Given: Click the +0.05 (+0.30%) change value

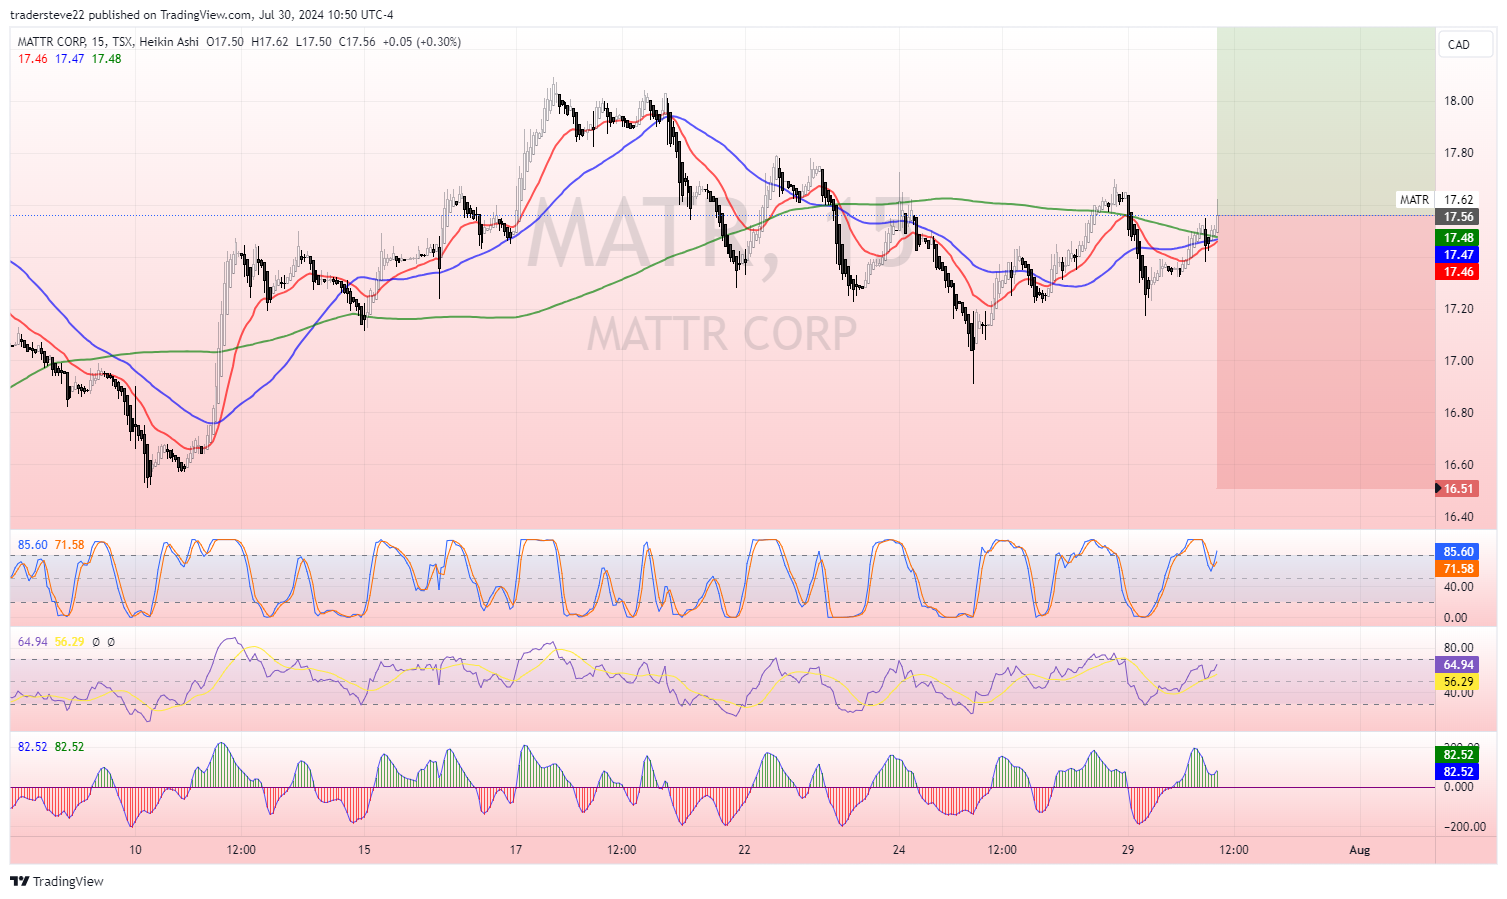Looking at the screenshot, I should pyautogui.click(x=422, y=42).
